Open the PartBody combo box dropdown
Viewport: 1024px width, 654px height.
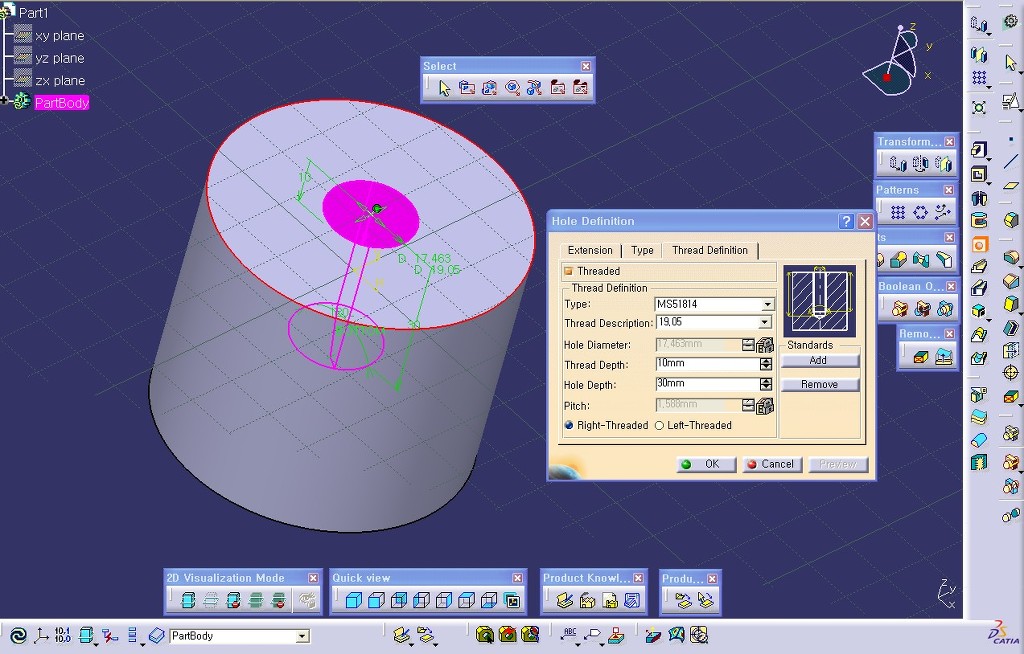(302, 636)
